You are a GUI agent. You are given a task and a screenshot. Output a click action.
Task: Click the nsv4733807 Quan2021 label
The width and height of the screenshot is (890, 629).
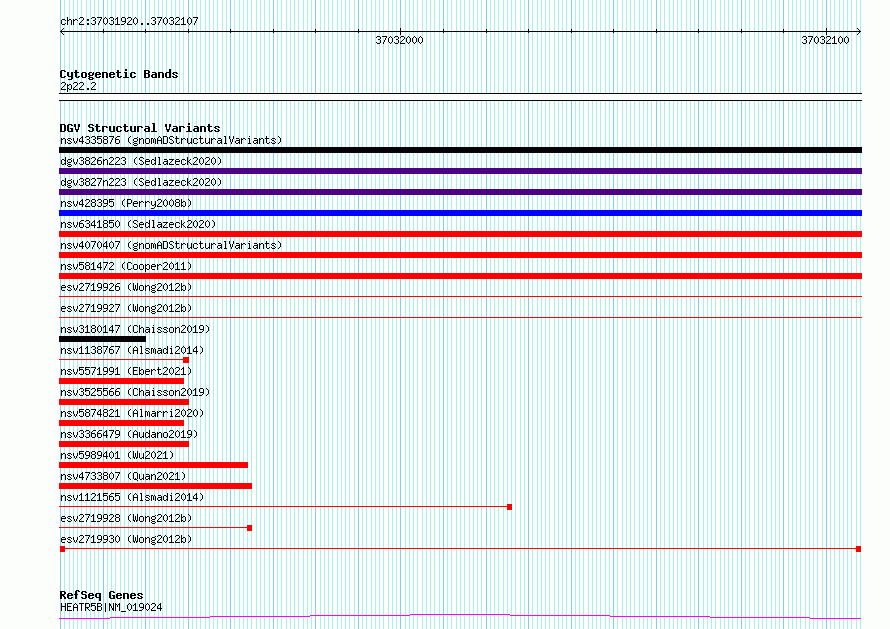[x=123, y=476]
